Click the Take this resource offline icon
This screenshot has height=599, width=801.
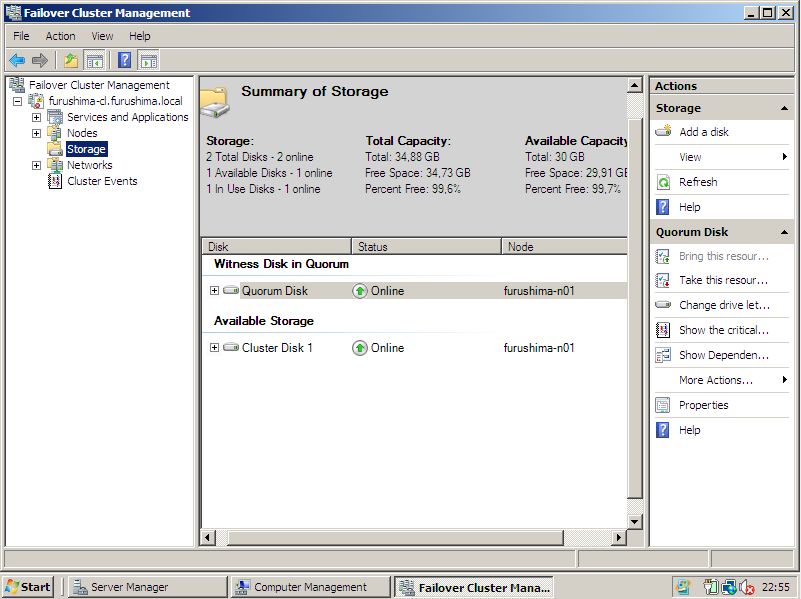pyautogui.click(x=663, y=280)
